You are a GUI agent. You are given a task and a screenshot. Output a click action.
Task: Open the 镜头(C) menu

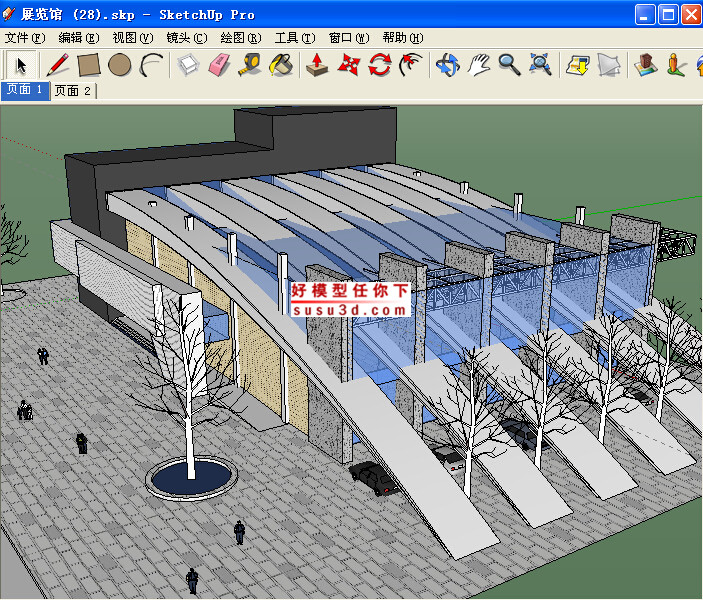click(x=187, y=38)
